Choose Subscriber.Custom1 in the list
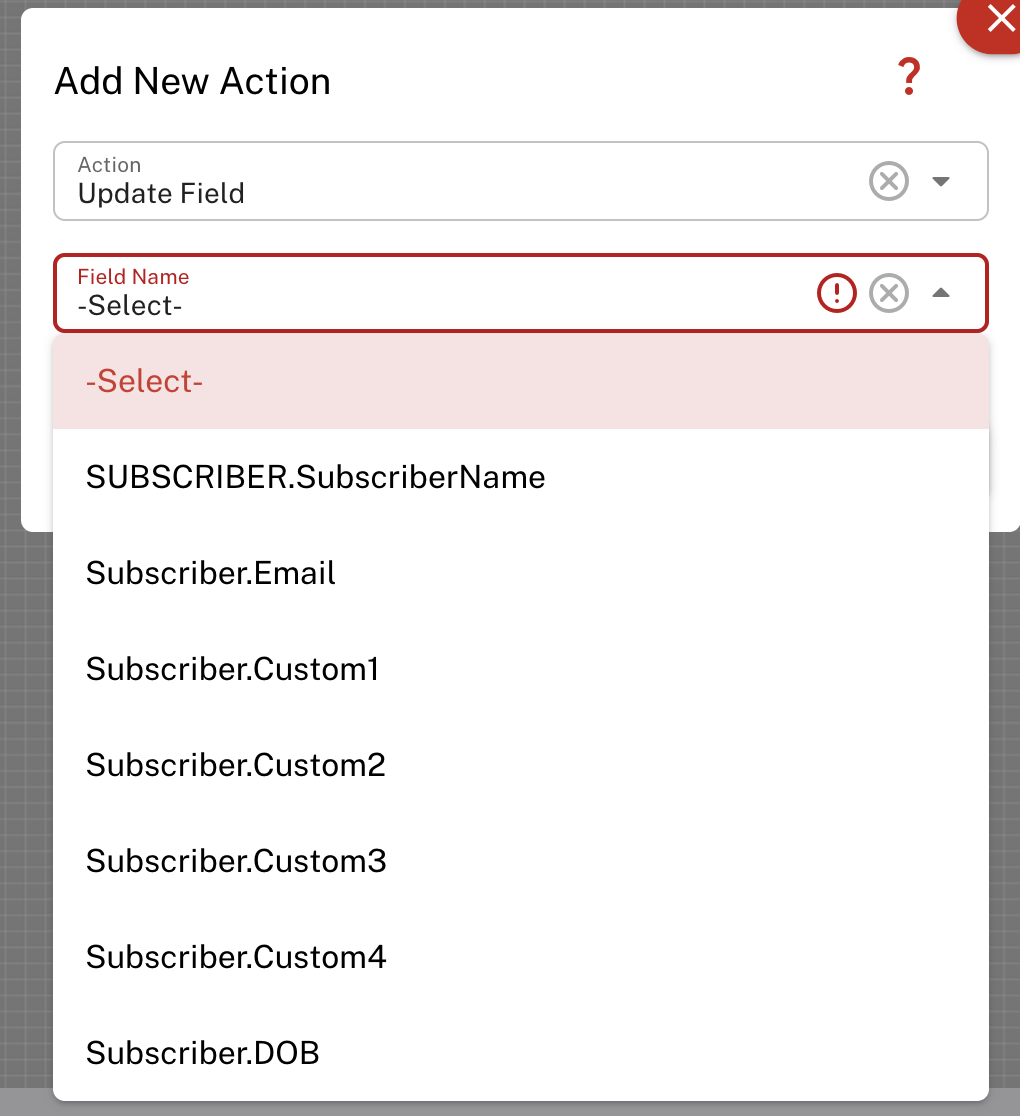1020x1116 pixels. [x=232, y=669]
